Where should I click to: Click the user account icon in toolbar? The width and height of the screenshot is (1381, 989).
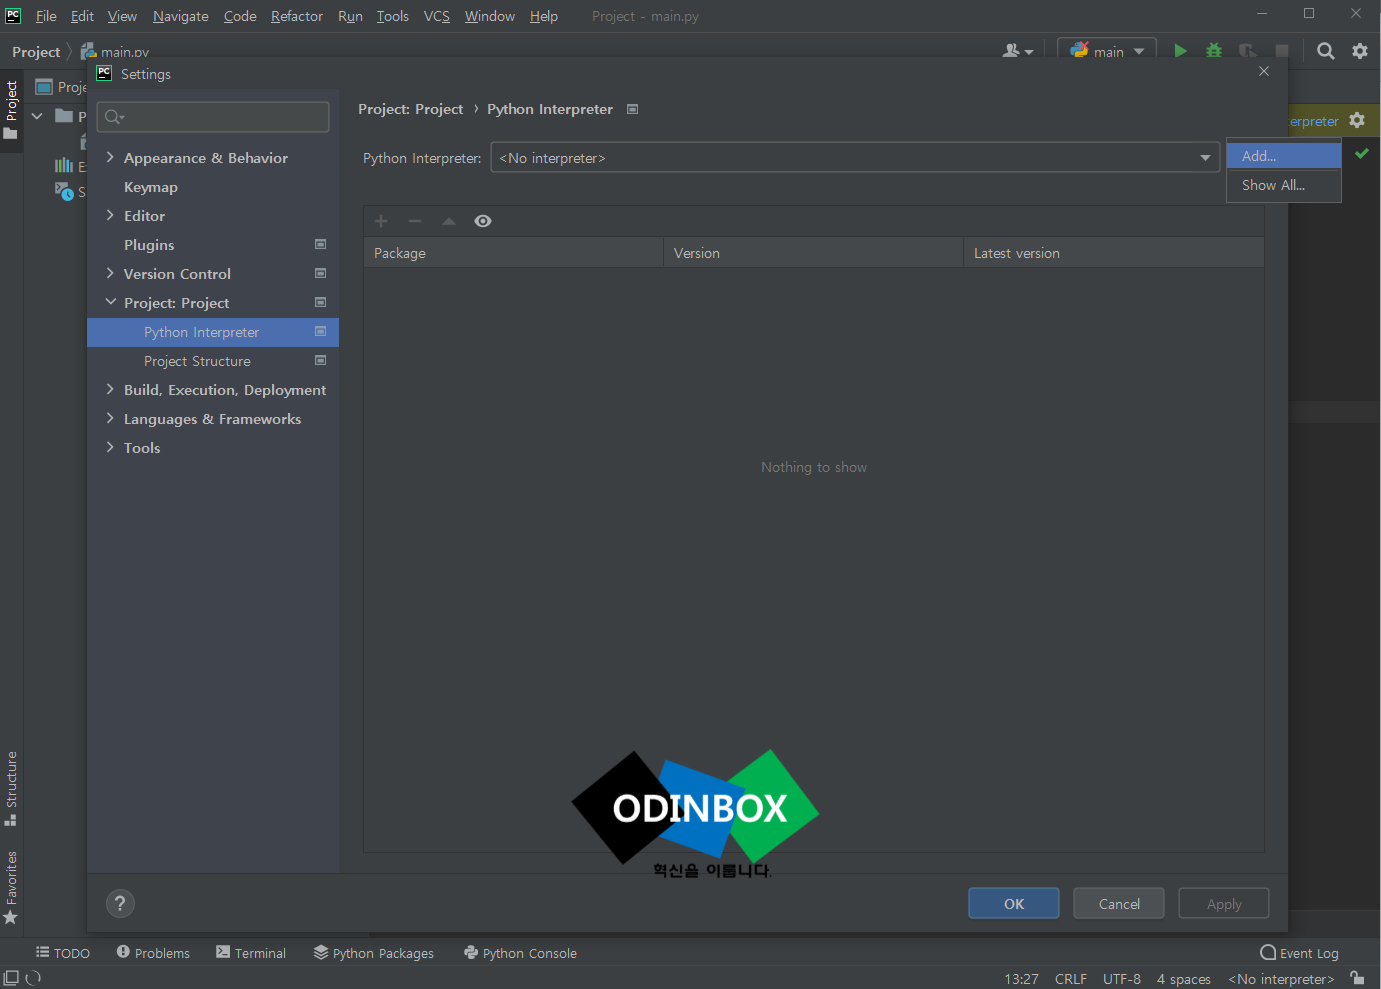tap(1017, 51)
